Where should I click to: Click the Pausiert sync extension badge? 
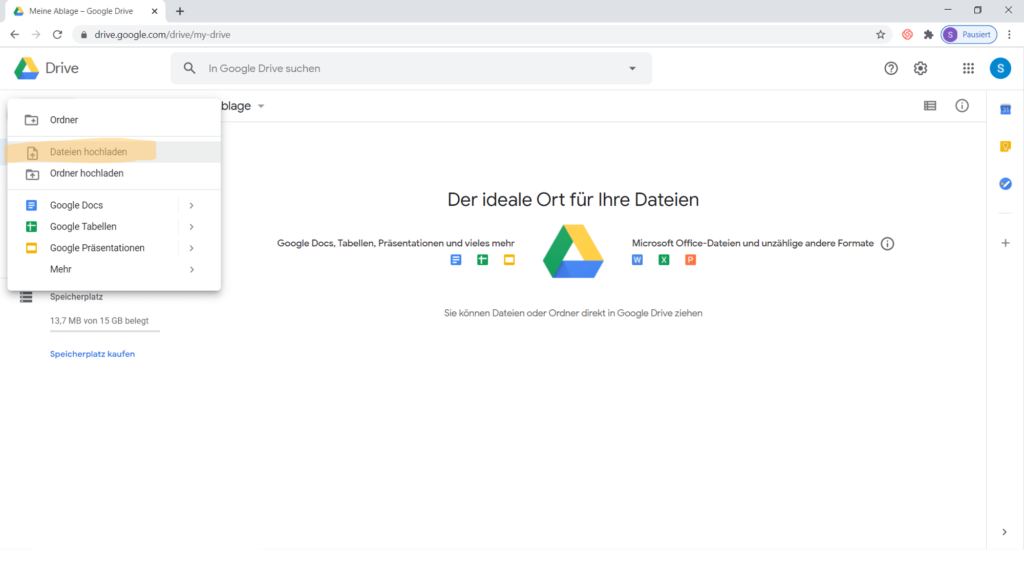[968, 33]
